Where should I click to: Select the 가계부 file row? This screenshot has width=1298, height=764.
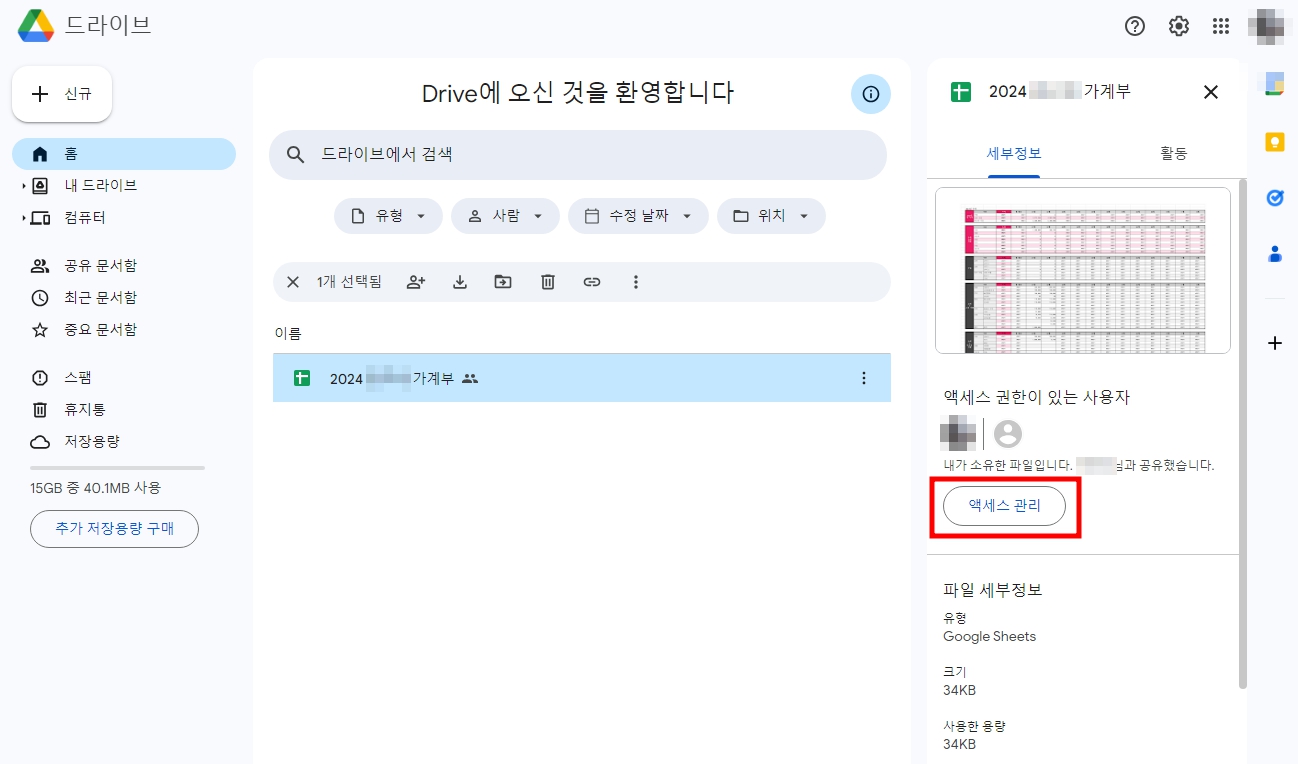[x=582, y=378]
